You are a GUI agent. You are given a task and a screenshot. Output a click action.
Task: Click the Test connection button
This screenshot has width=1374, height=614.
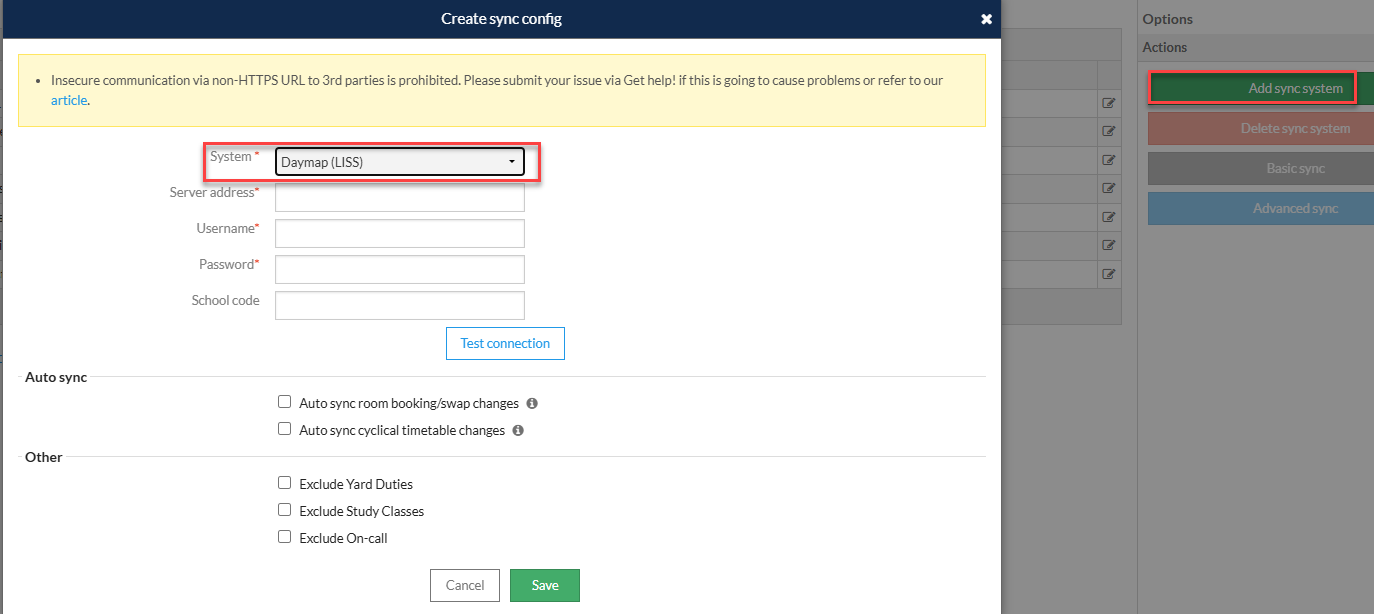tap(505, 343)
